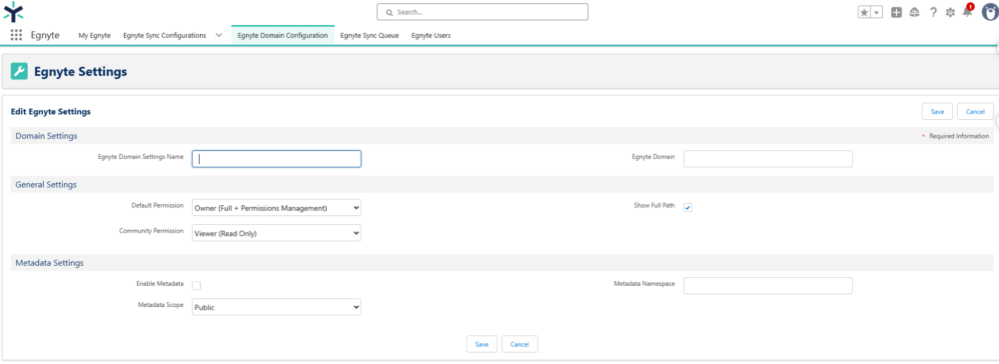Select the Egnyte Domain Configuration tab

283,36
